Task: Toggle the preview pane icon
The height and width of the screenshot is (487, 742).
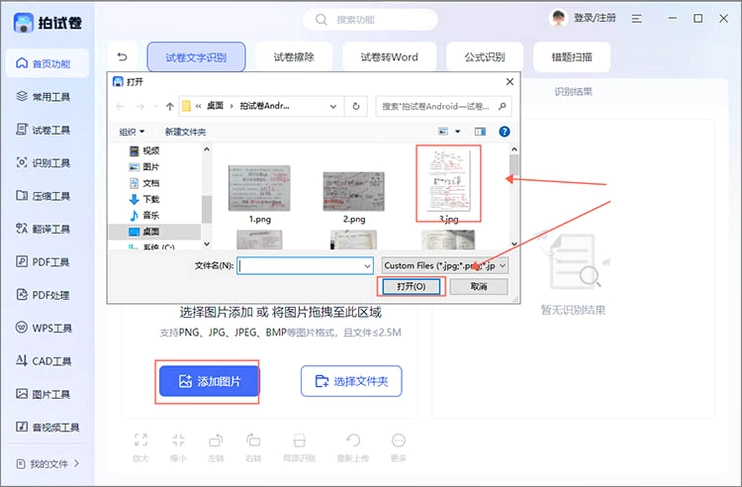Action: point(480,131)
